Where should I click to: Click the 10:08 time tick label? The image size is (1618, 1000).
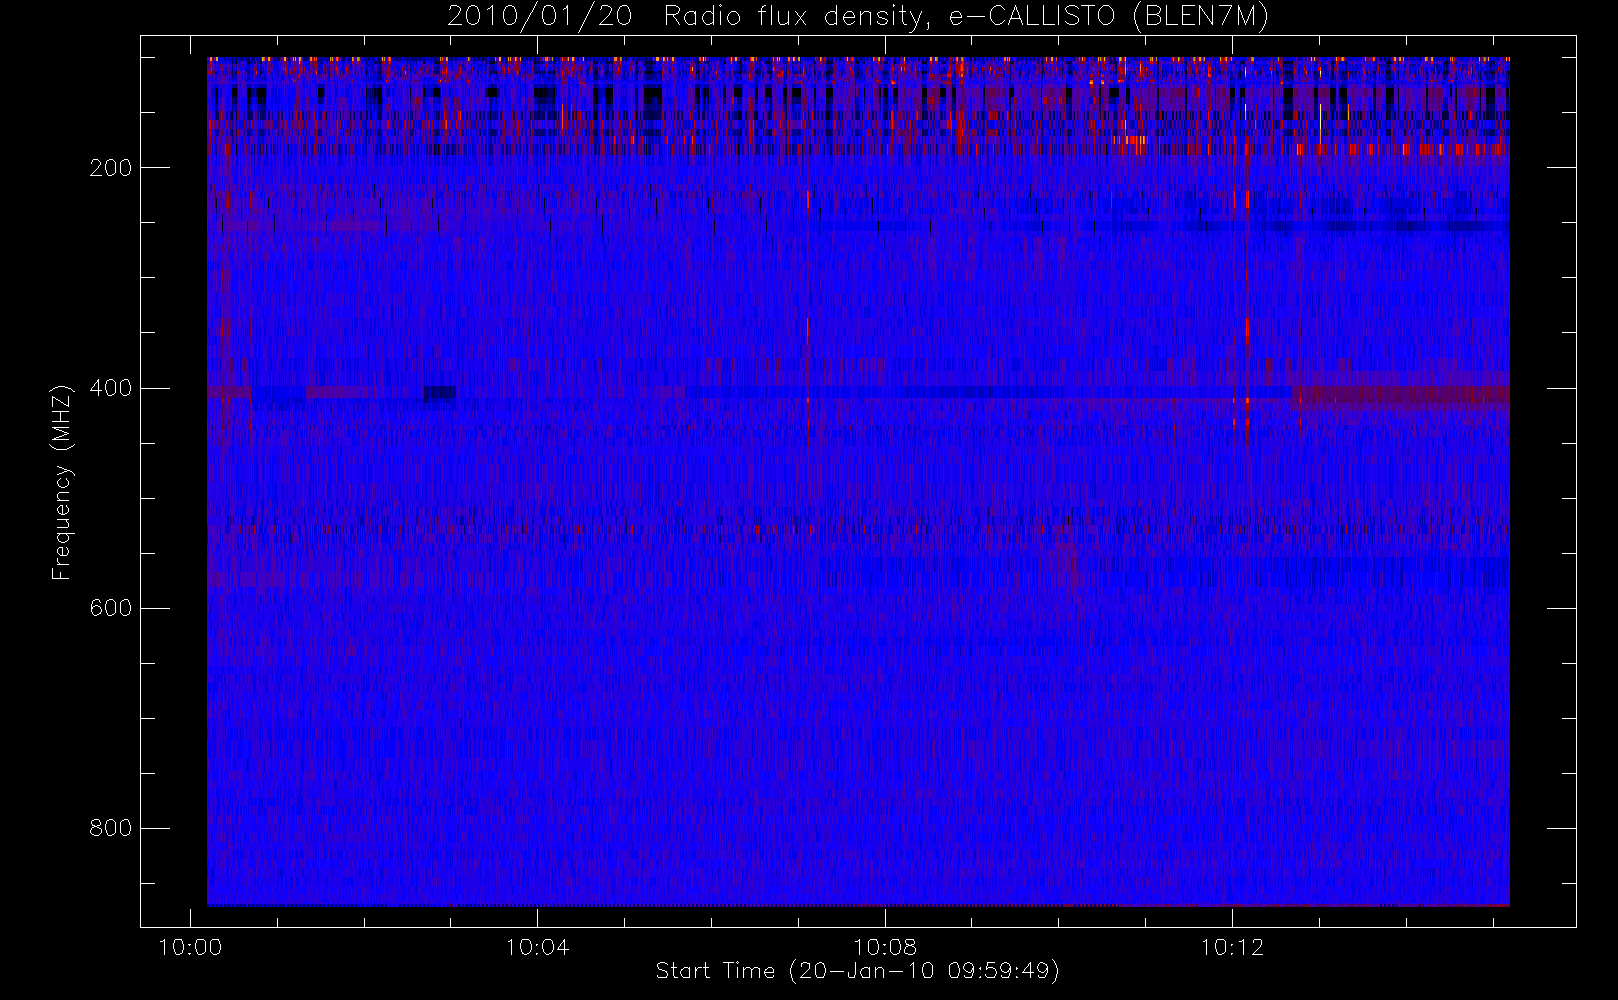[885, 947]
